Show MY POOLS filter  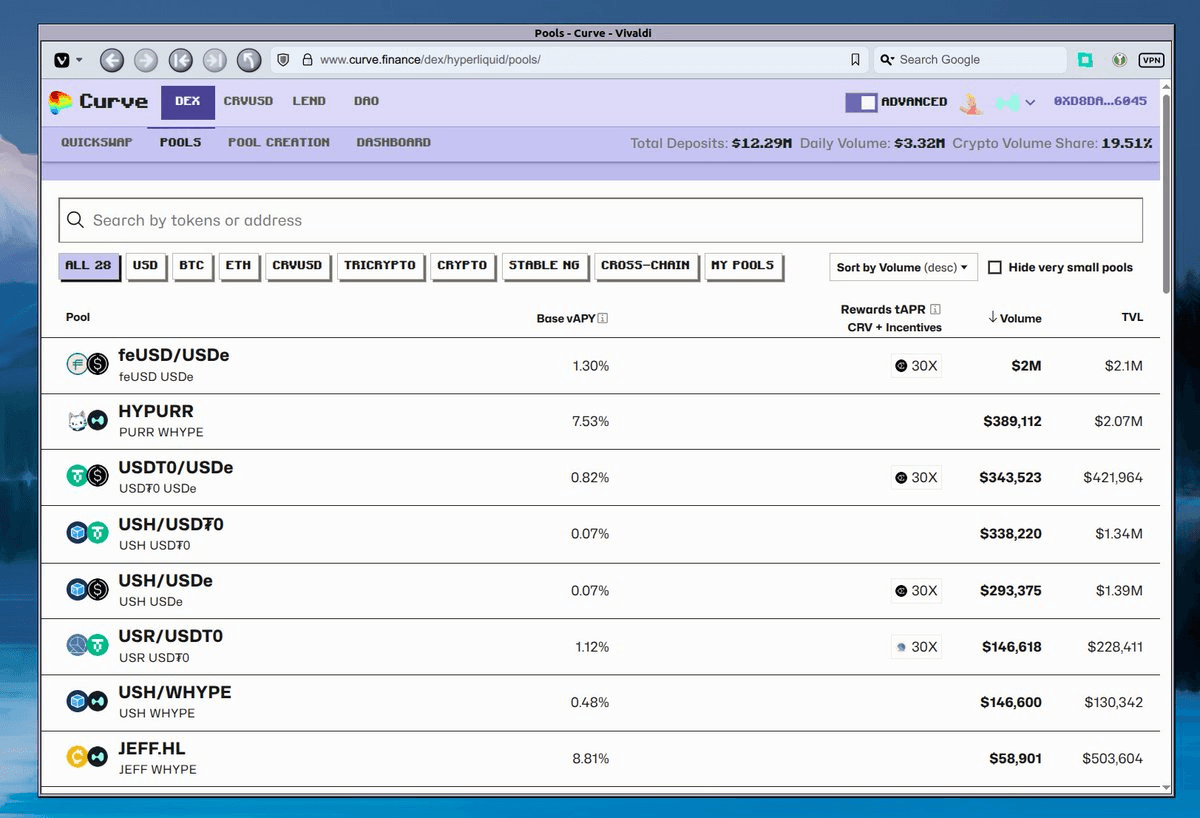click(x=744, y=266)
